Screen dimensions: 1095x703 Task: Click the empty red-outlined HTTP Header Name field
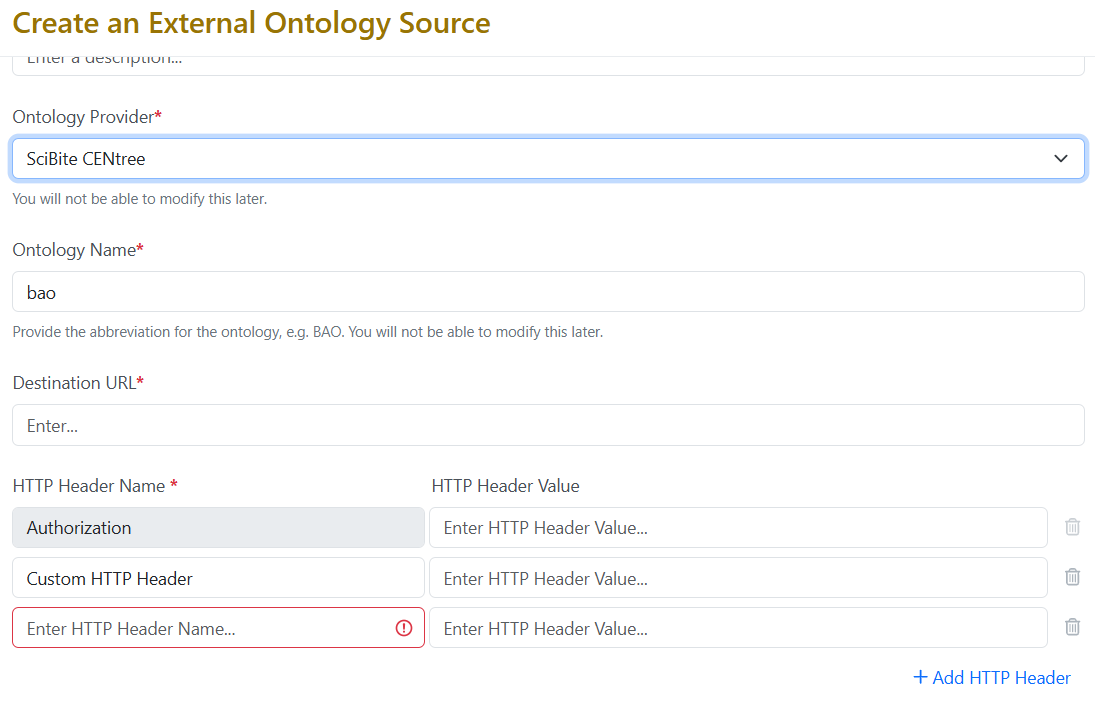(x=218, y=628)
